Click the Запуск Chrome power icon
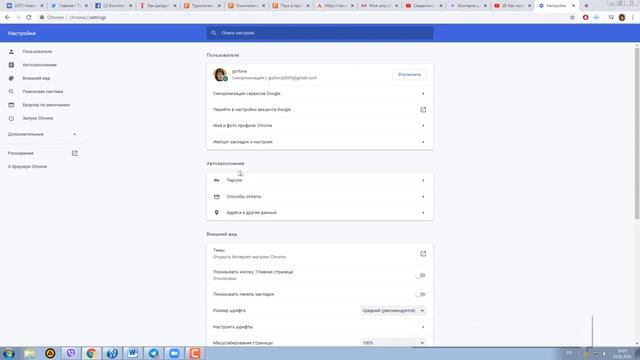 pos(11,118)
